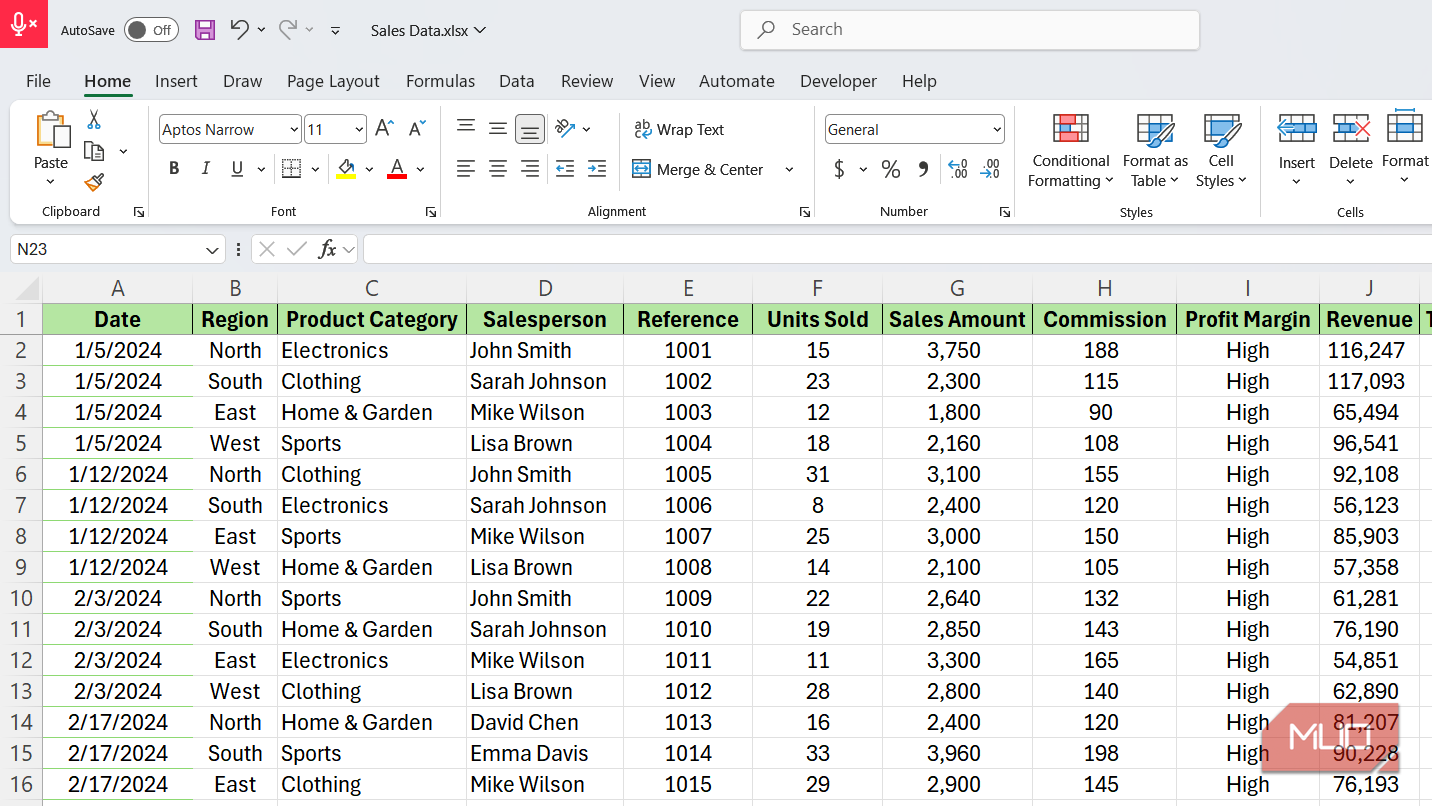Open the File menu

tap(38, 81)
